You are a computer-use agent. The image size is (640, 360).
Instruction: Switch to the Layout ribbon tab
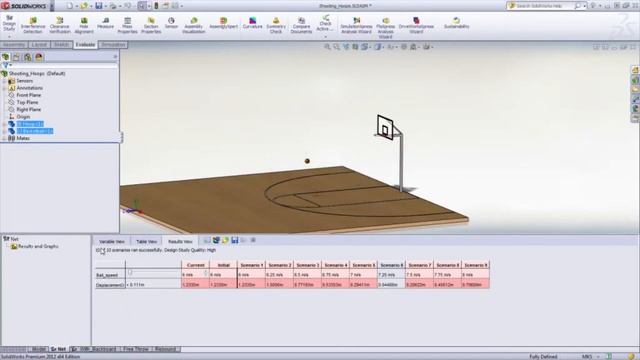39,44
